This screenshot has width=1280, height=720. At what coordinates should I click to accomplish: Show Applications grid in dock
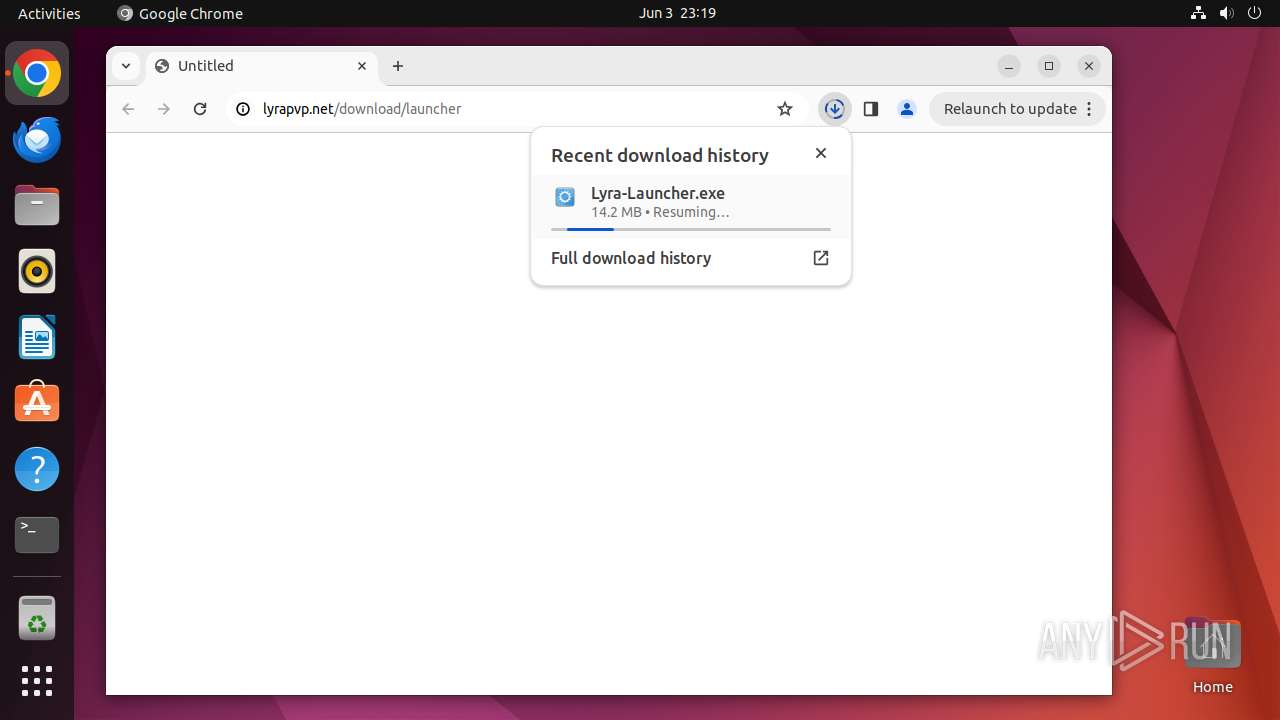(x=37, y=681)
